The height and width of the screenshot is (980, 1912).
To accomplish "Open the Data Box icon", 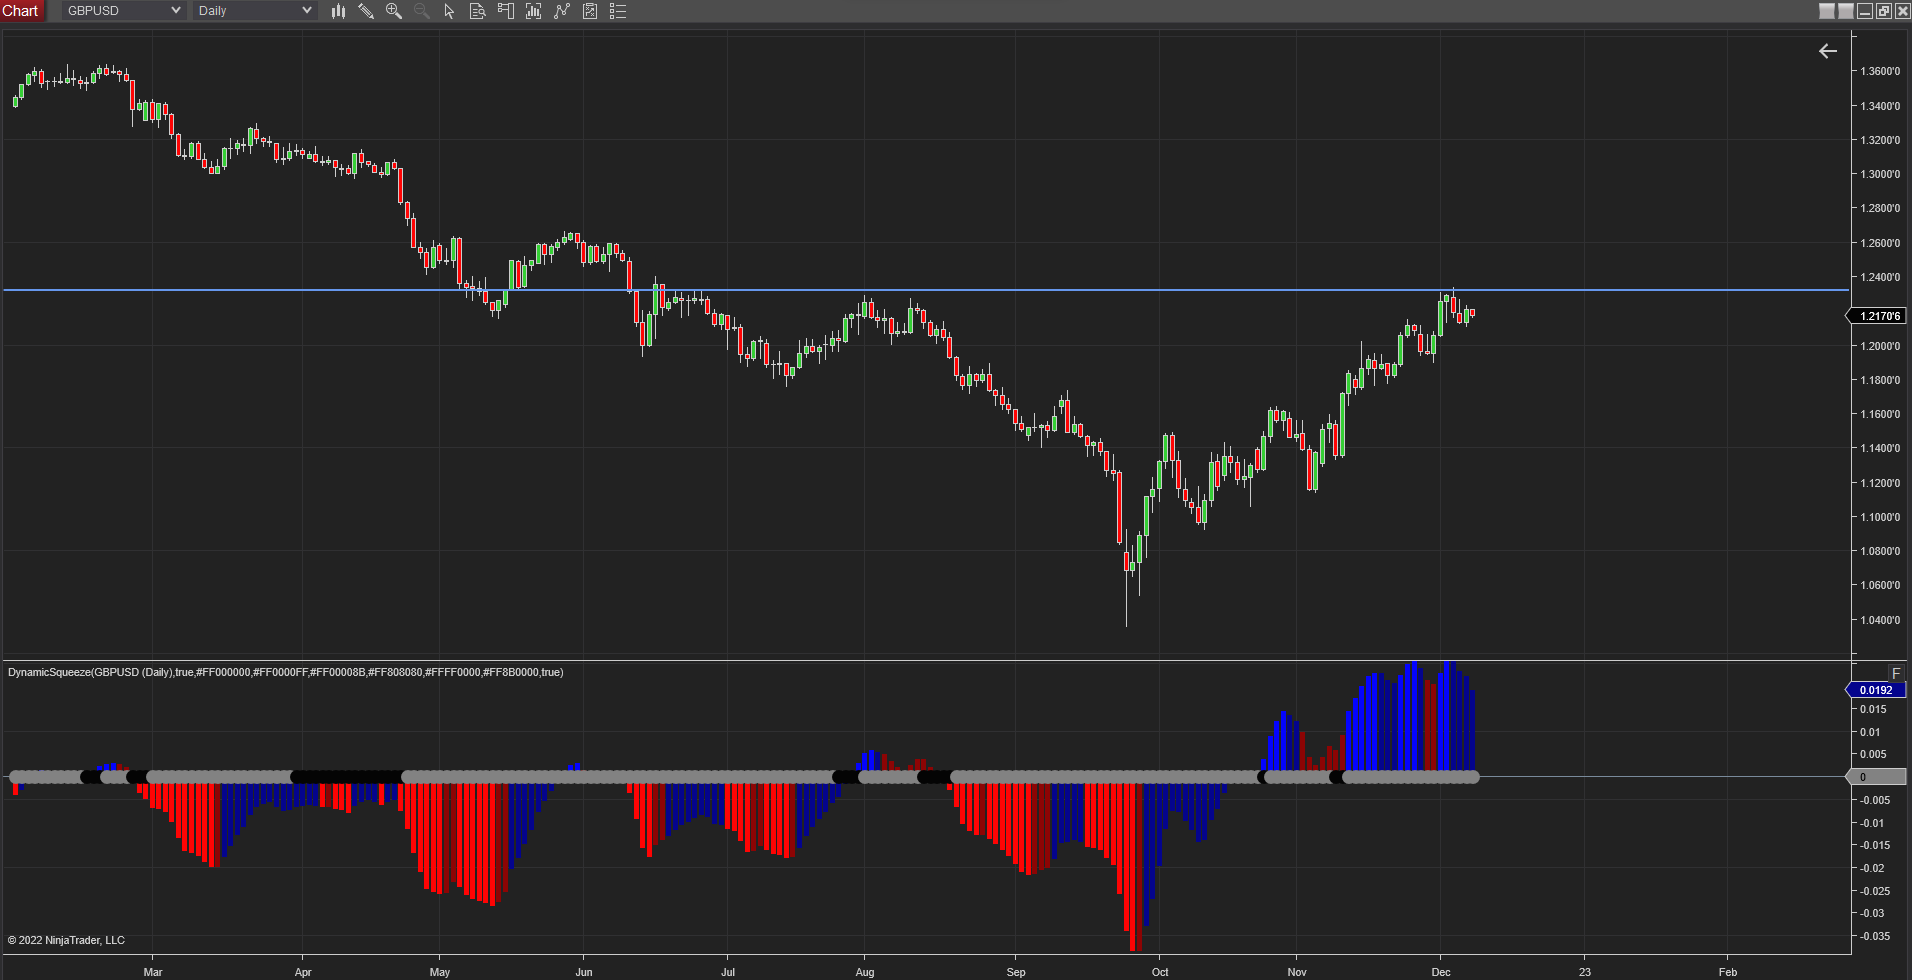I will (478, 11).
